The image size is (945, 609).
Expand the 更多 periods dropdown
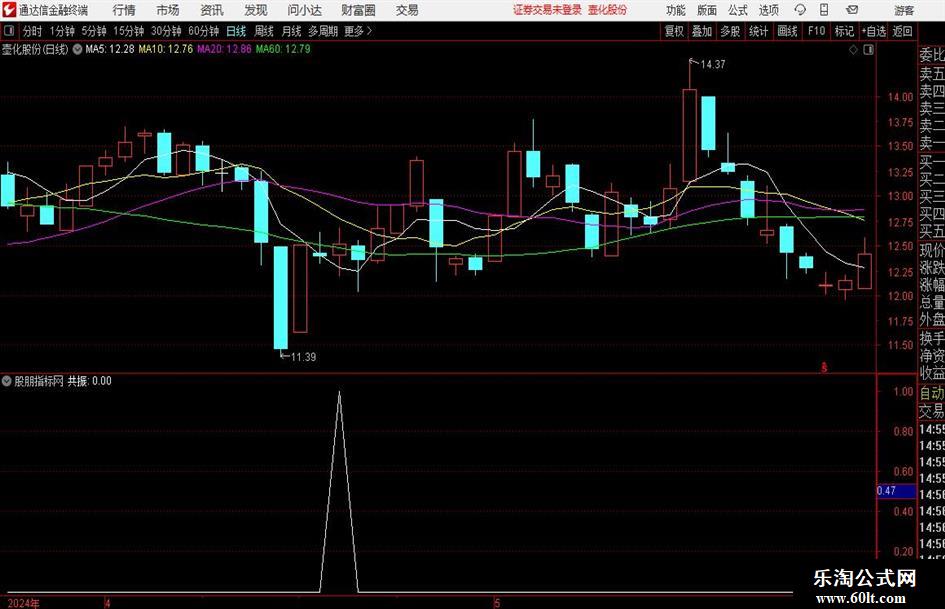click(x=358, y=31)
